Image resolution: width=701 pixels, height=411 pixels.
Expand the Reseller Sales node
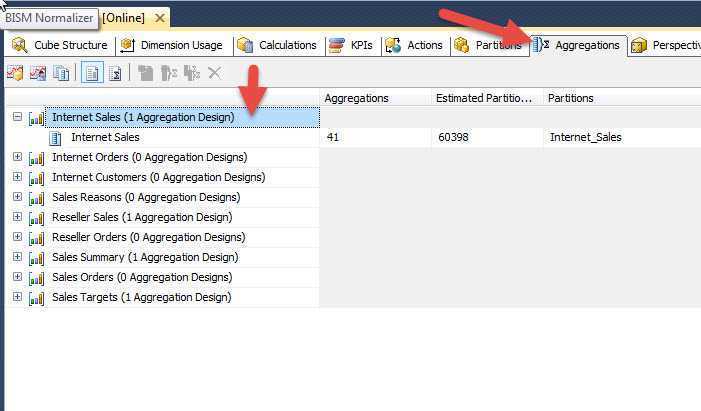tap(17, 216)
